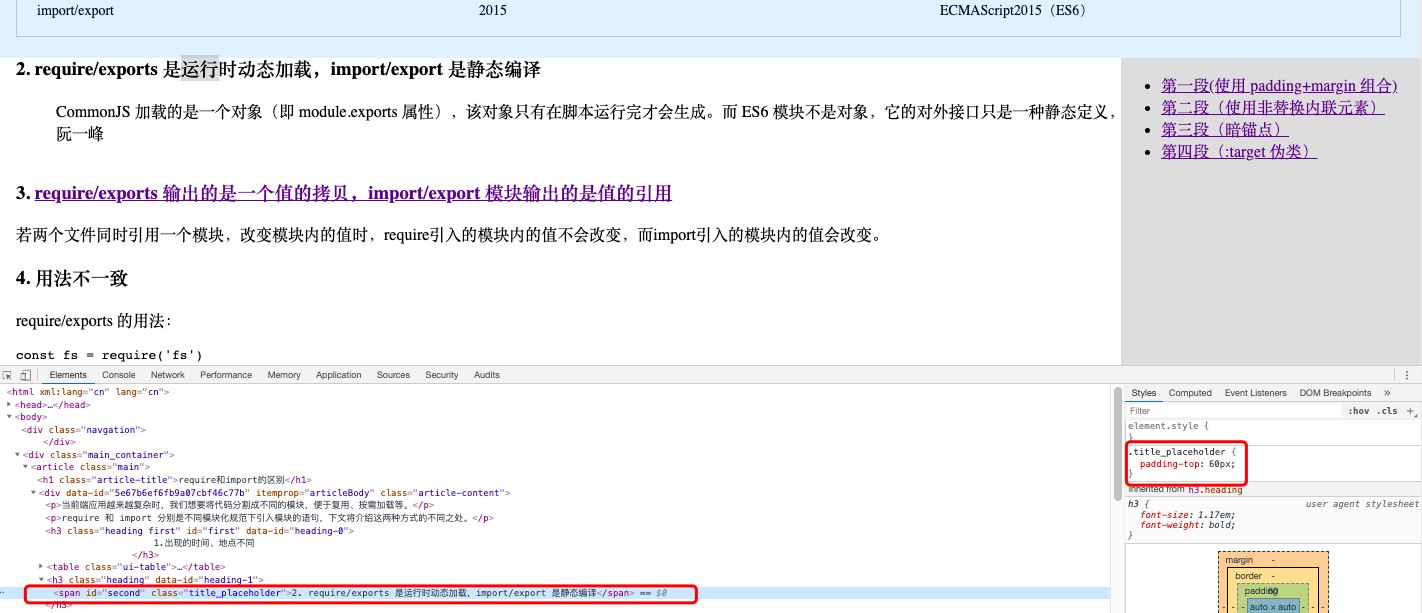This screenshot has width=1422, height=613.
Task: Open the Performance tab
Action: (x=226, y=375)
